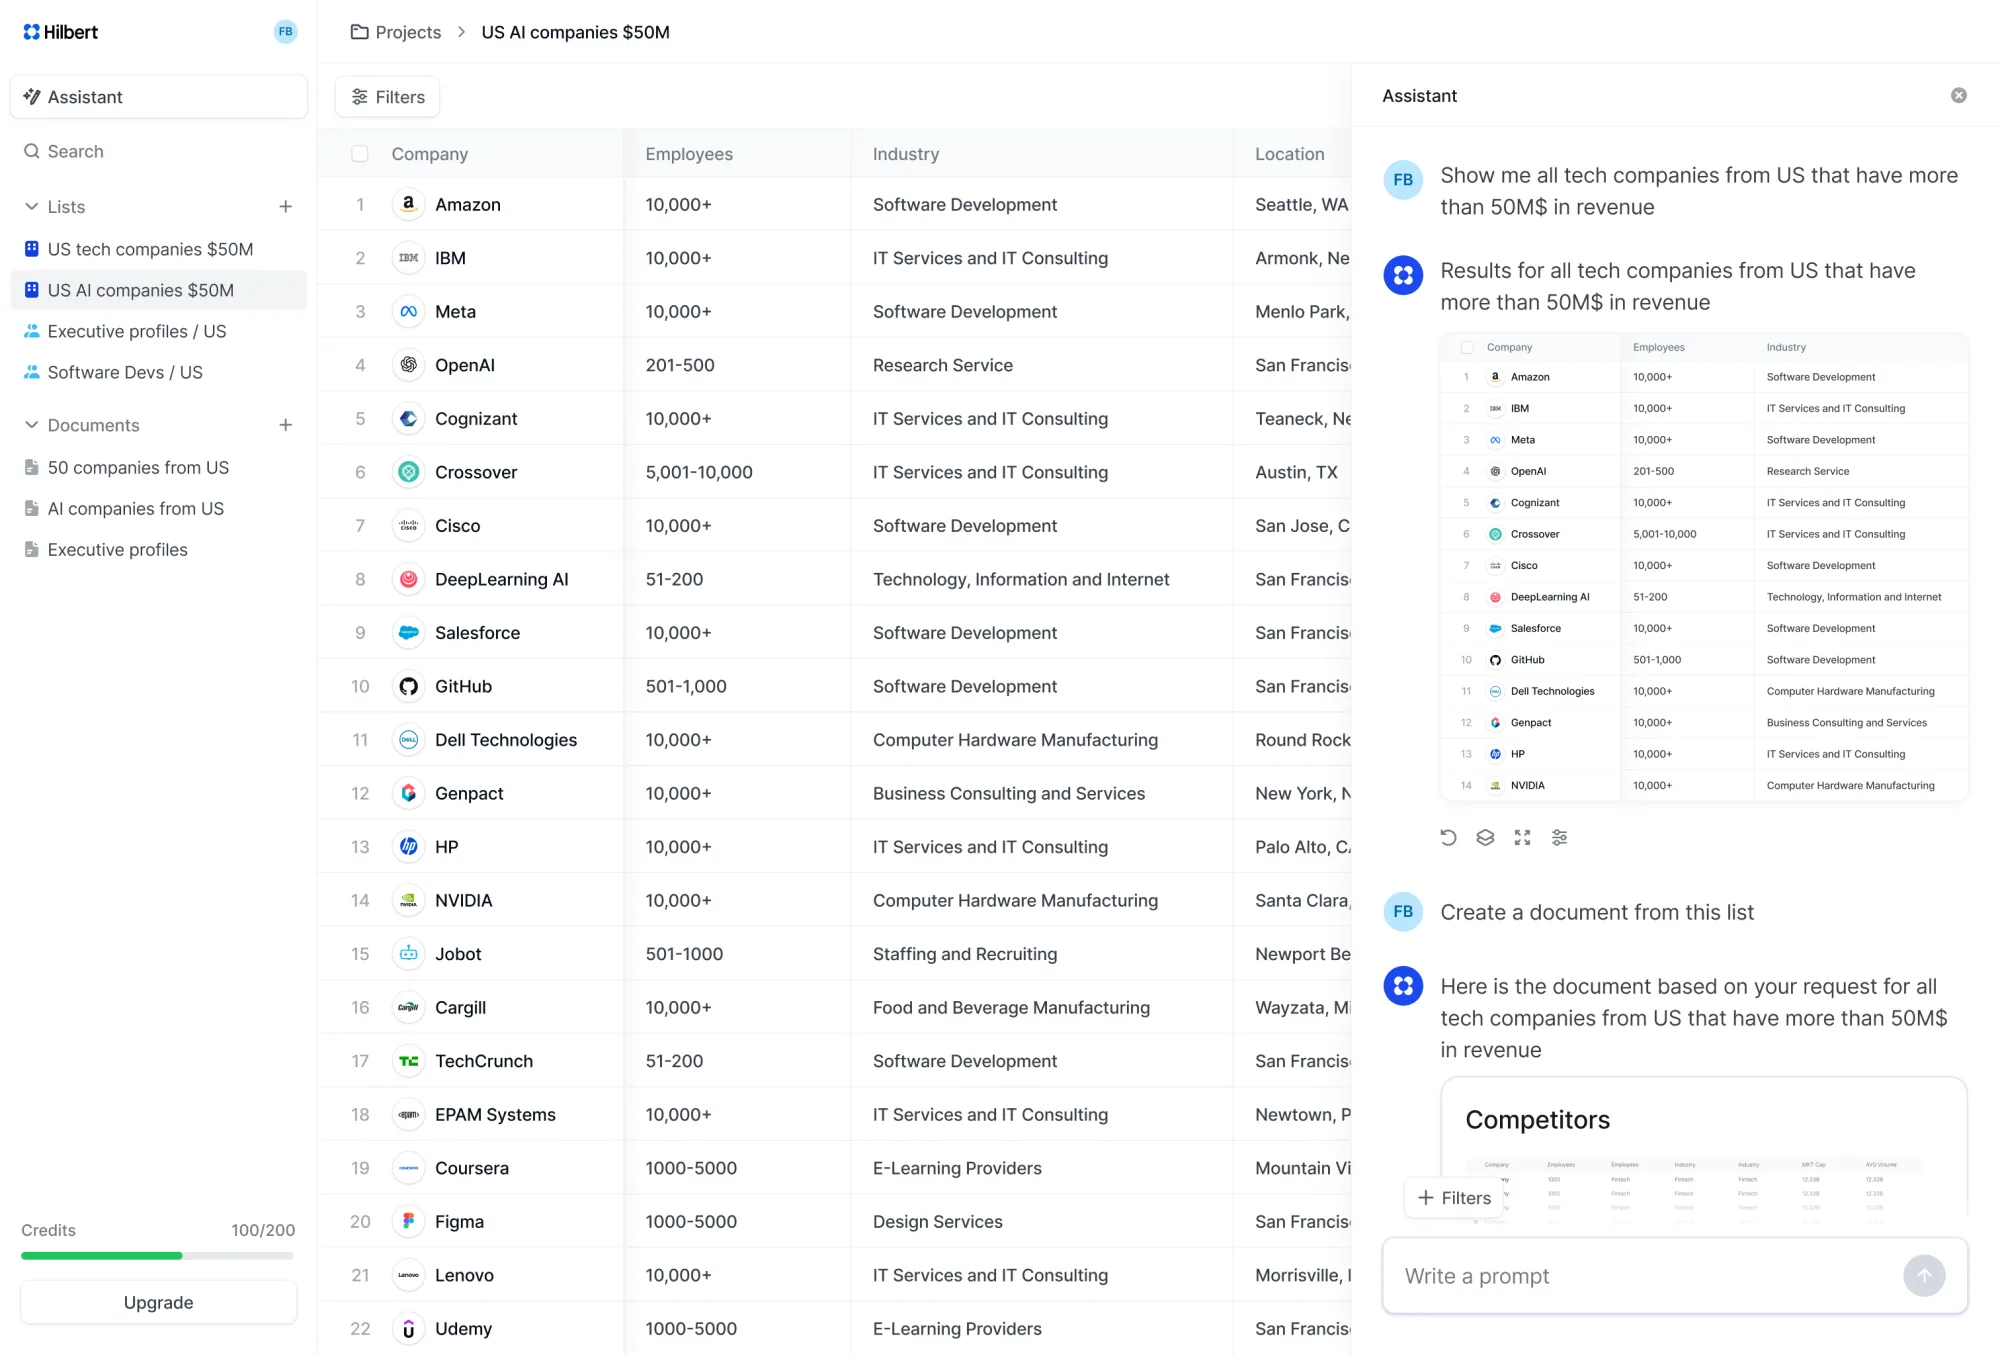Click the GitHub logo in main table
2000x1355 pixels.
click(x=408, y=686)
